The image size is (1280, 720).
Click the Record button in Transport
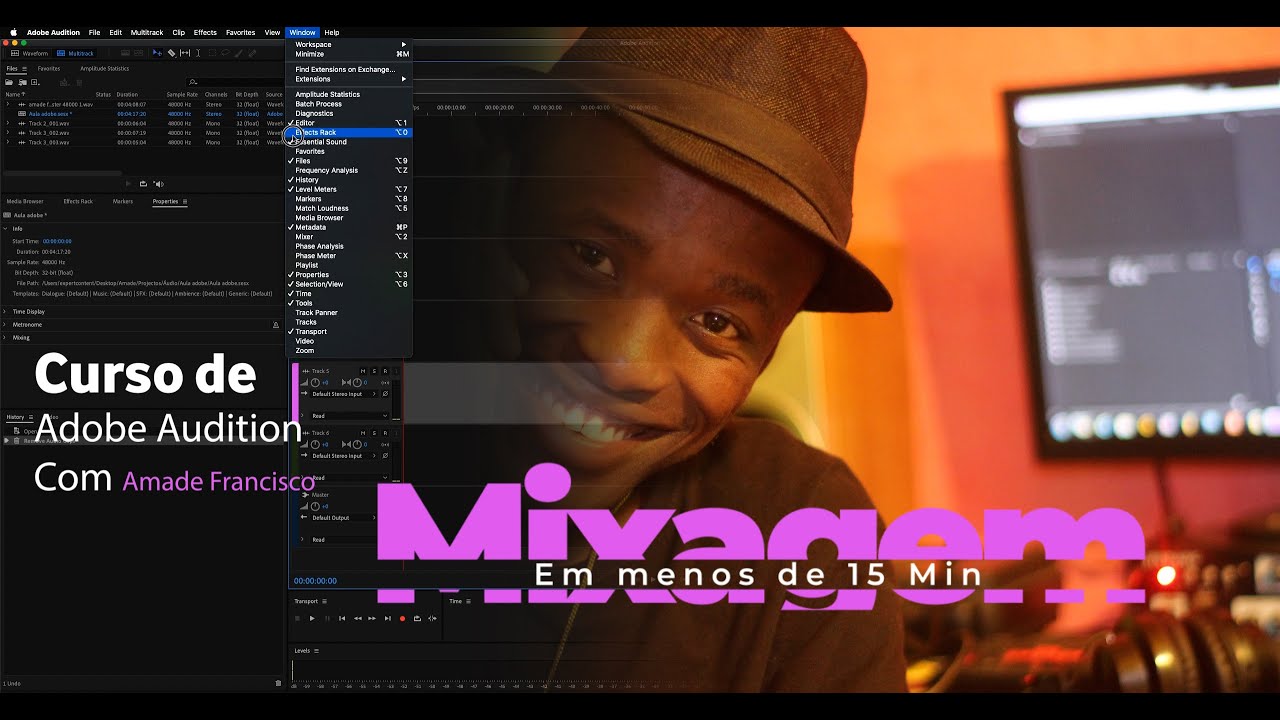click(x=402, y=618)
